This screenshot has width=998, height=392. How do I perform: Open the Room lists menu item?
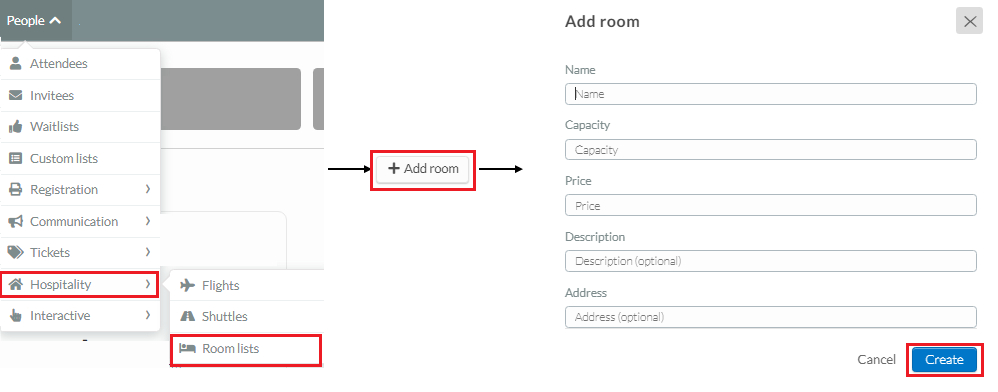pyautogui.click(x=246, y=349)
